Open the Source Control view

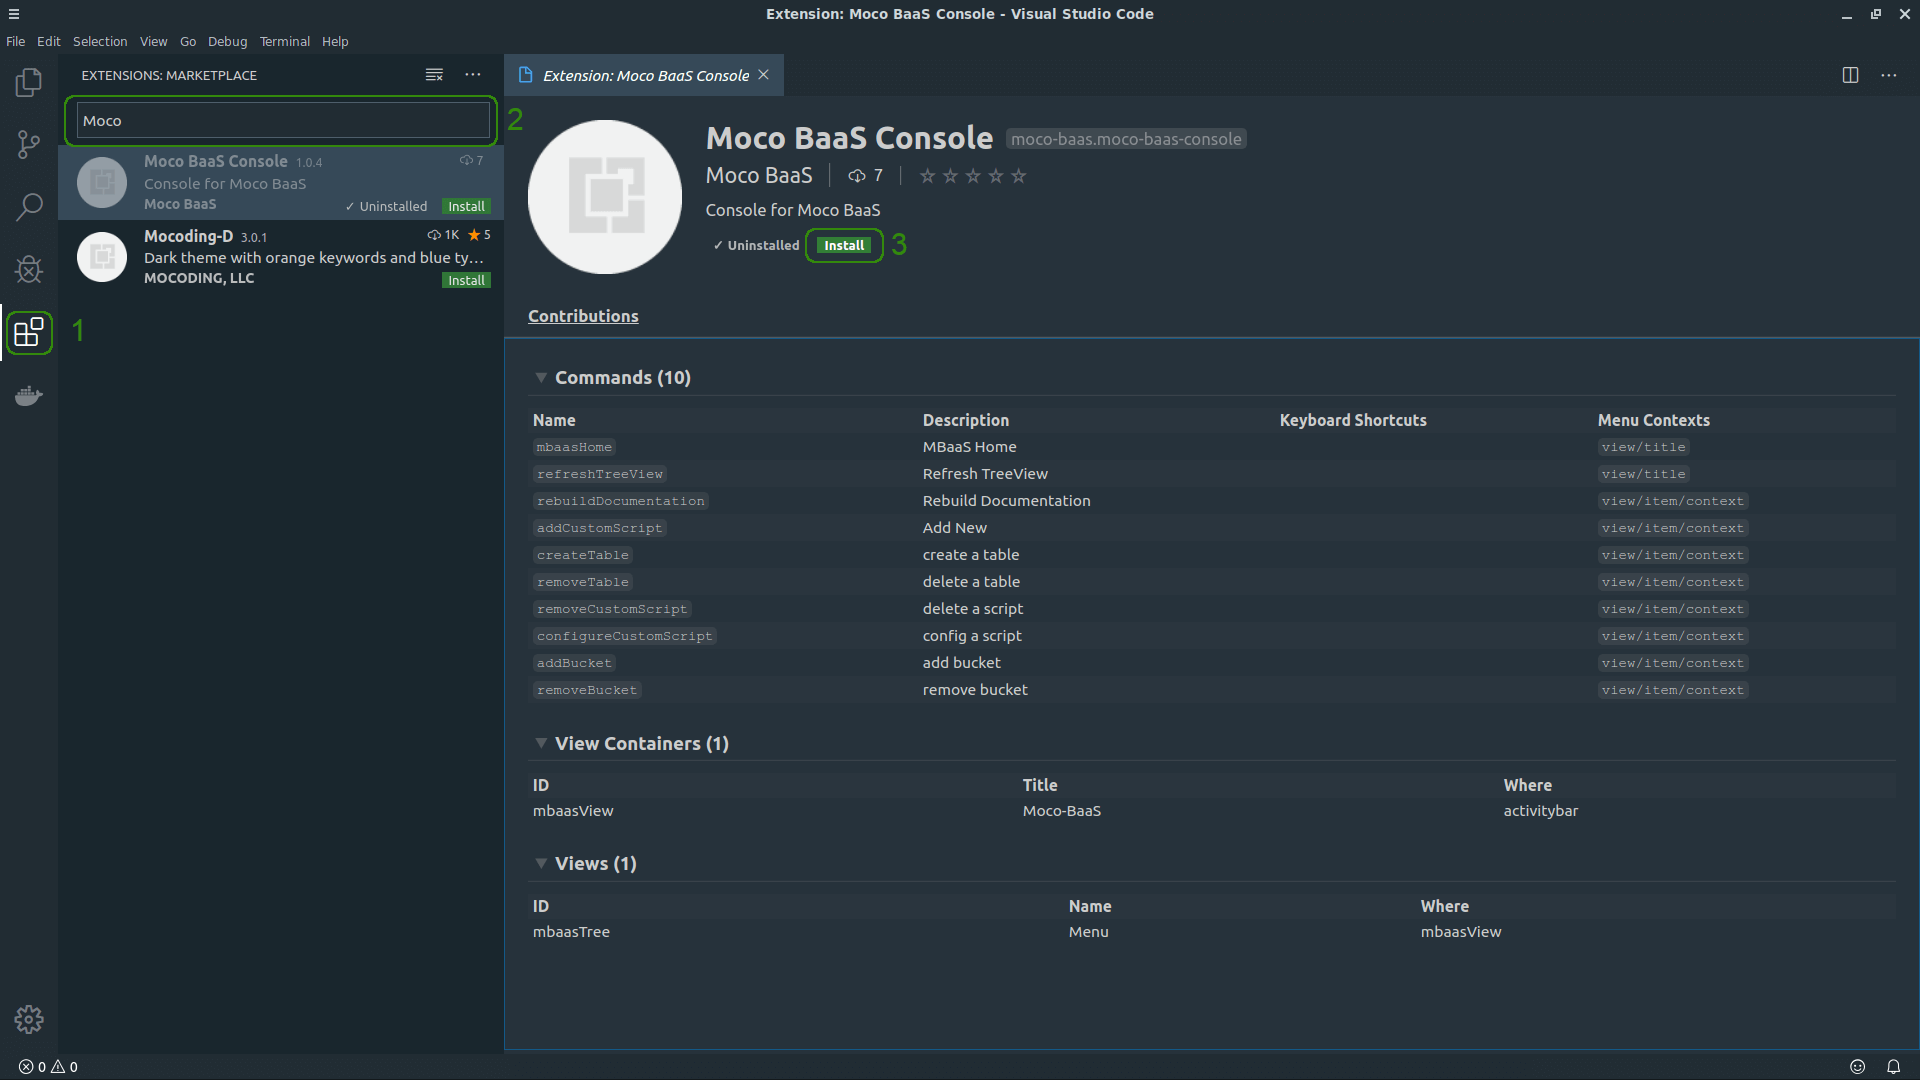point(29,145)
